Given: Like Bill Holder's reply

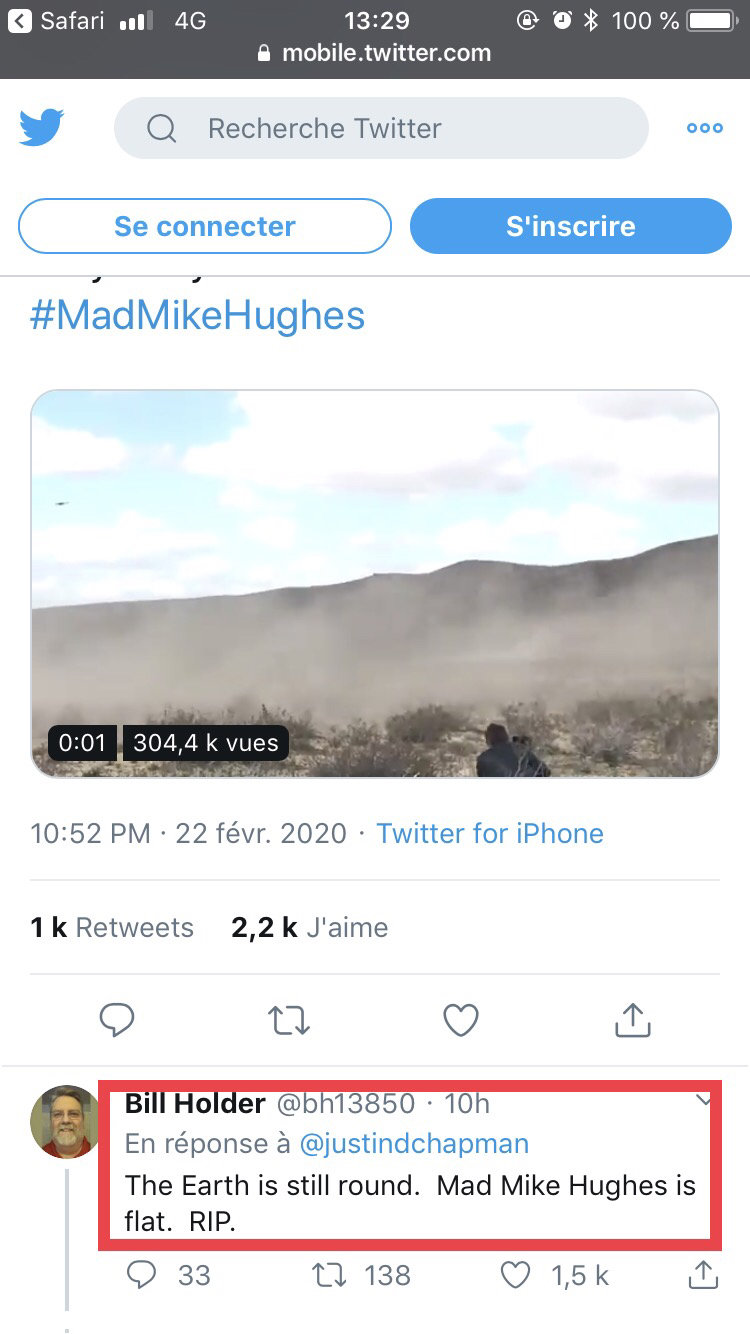Looking at the screenshot, I should point(515,1274).
